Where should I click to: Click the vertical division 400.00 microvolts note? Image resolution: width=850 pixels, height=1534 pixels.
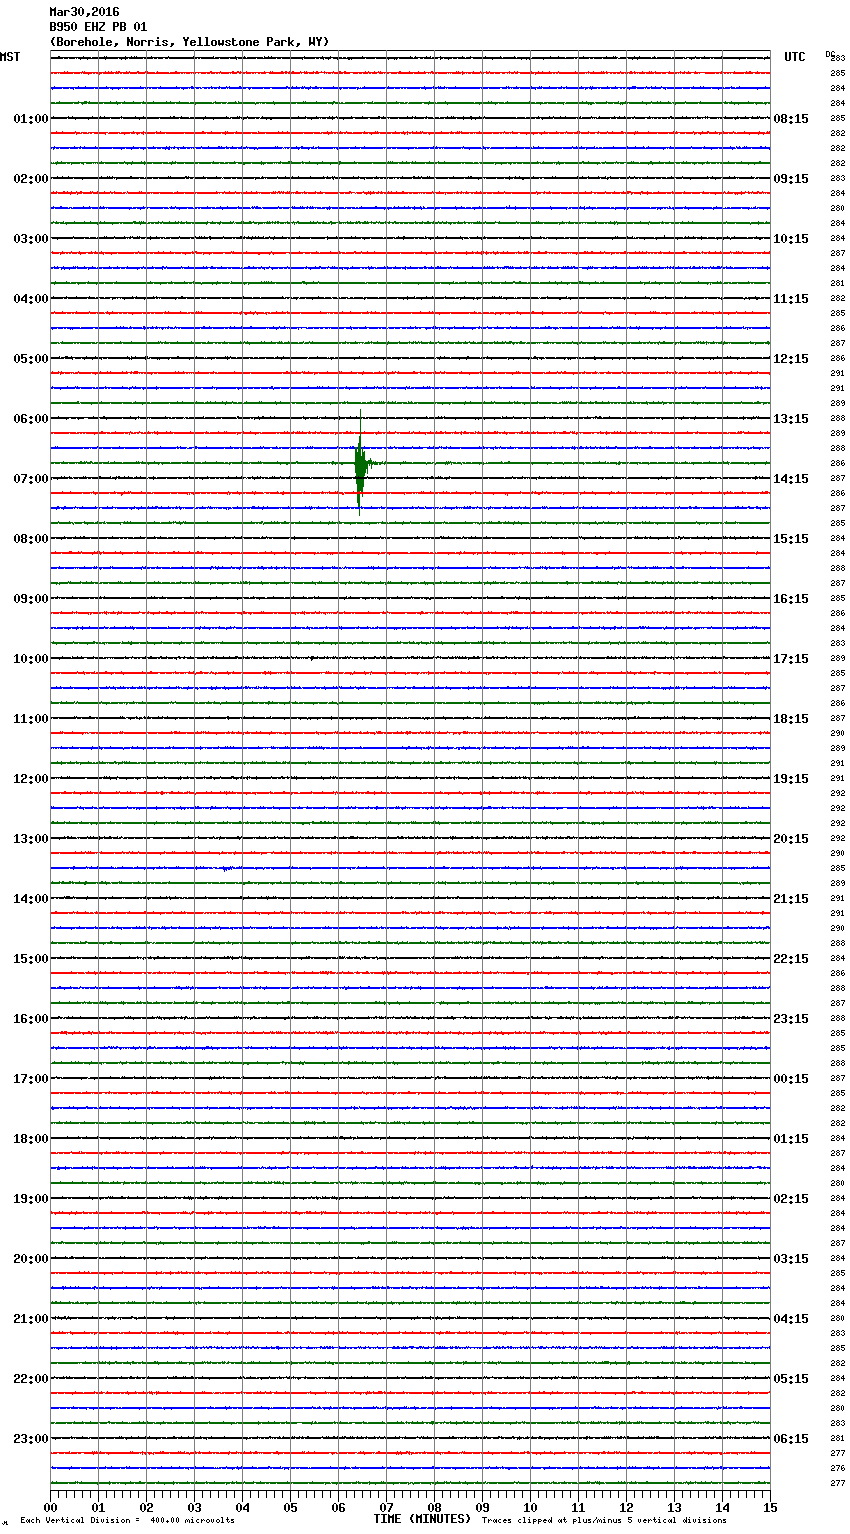click(x=127, y=1520)
